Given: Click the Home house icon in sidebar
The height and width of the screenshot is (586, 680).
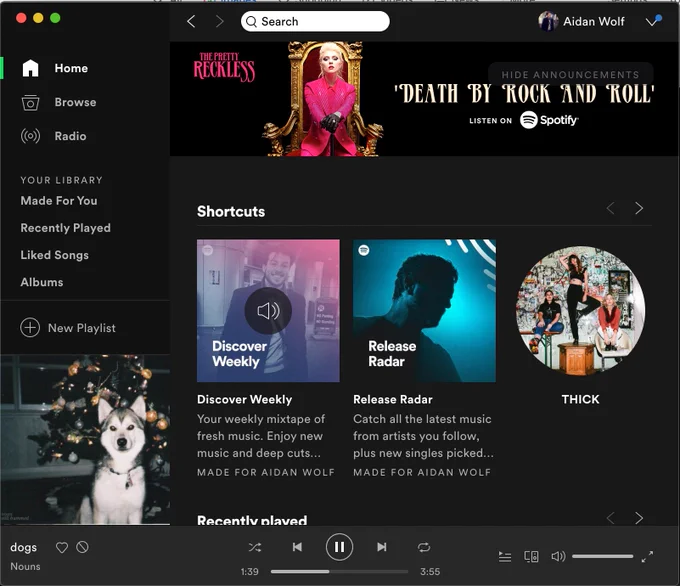Looking at the screenshot, I should (30, 68).
